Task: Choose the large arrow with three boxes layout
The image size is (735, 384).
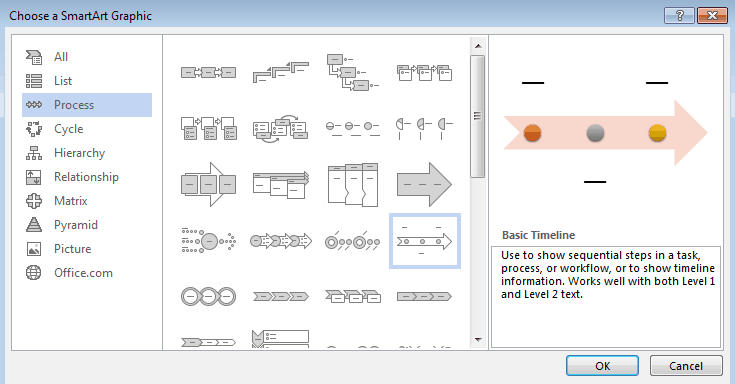Action: click(x=209, y=185)
